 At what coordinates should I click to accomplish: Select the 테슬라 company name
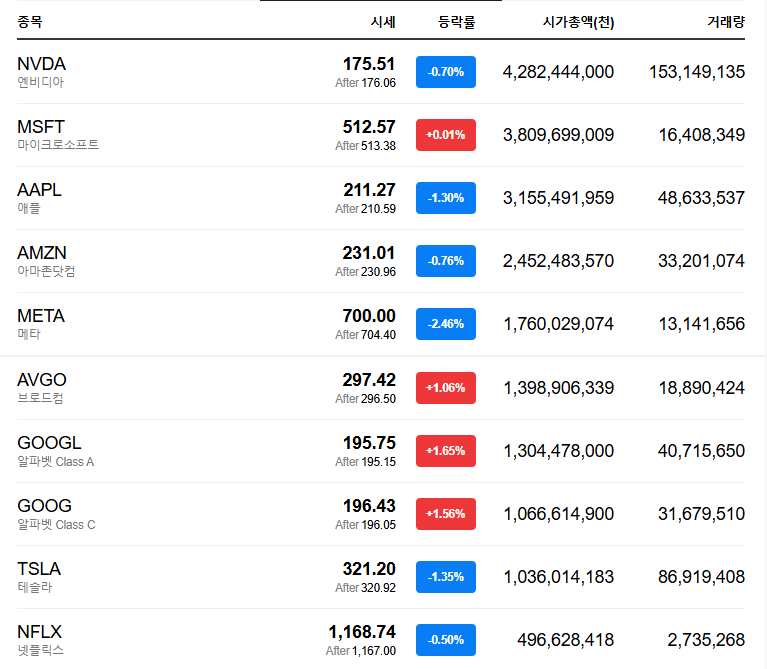(35, 588)
